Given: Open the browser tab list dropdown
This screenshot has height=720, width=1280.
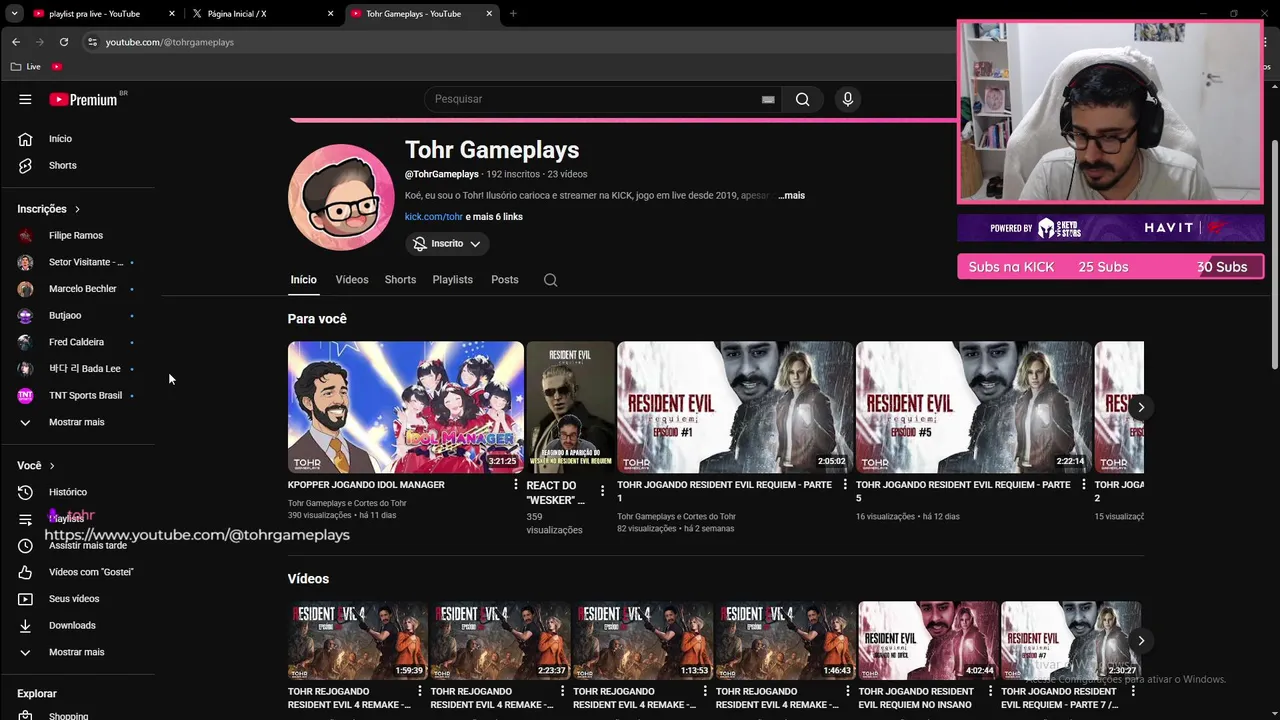Looking at the screenshot, I should click(x=14, y=14).
